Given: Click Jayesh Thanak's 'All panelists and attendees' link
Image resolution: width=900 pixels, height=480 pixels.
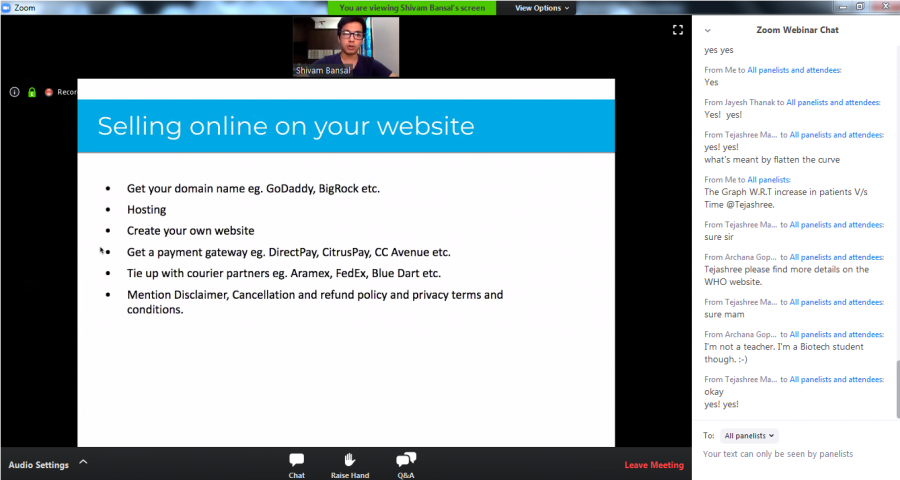Looking at the screenshot, I should (833, 102).
